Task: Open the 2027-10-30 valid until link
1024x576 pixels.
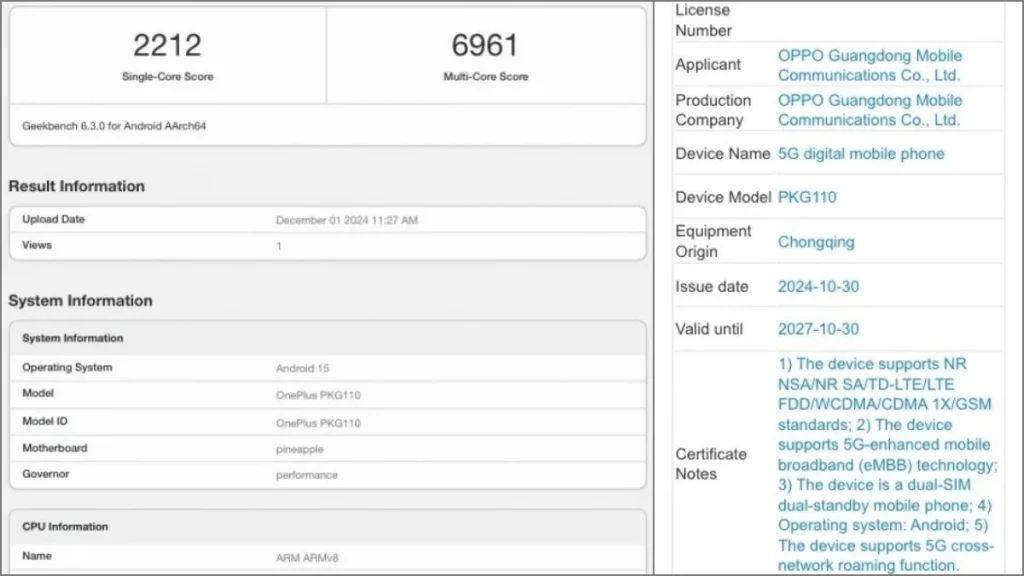Action: tap(818, 329)
